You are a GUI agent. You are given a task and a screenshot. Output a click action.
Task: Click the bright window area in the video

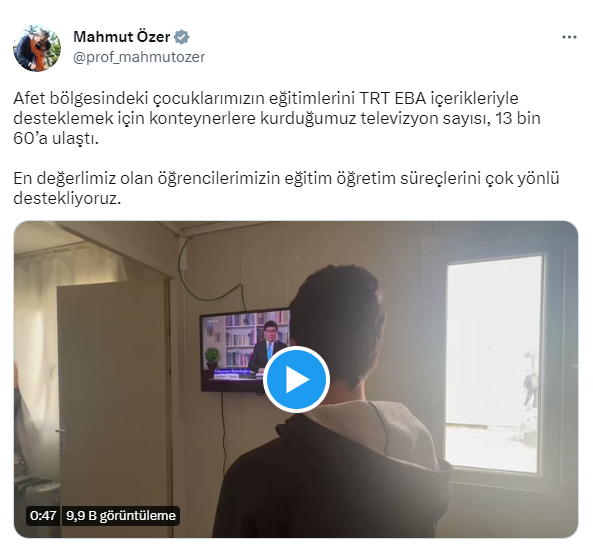494,363
